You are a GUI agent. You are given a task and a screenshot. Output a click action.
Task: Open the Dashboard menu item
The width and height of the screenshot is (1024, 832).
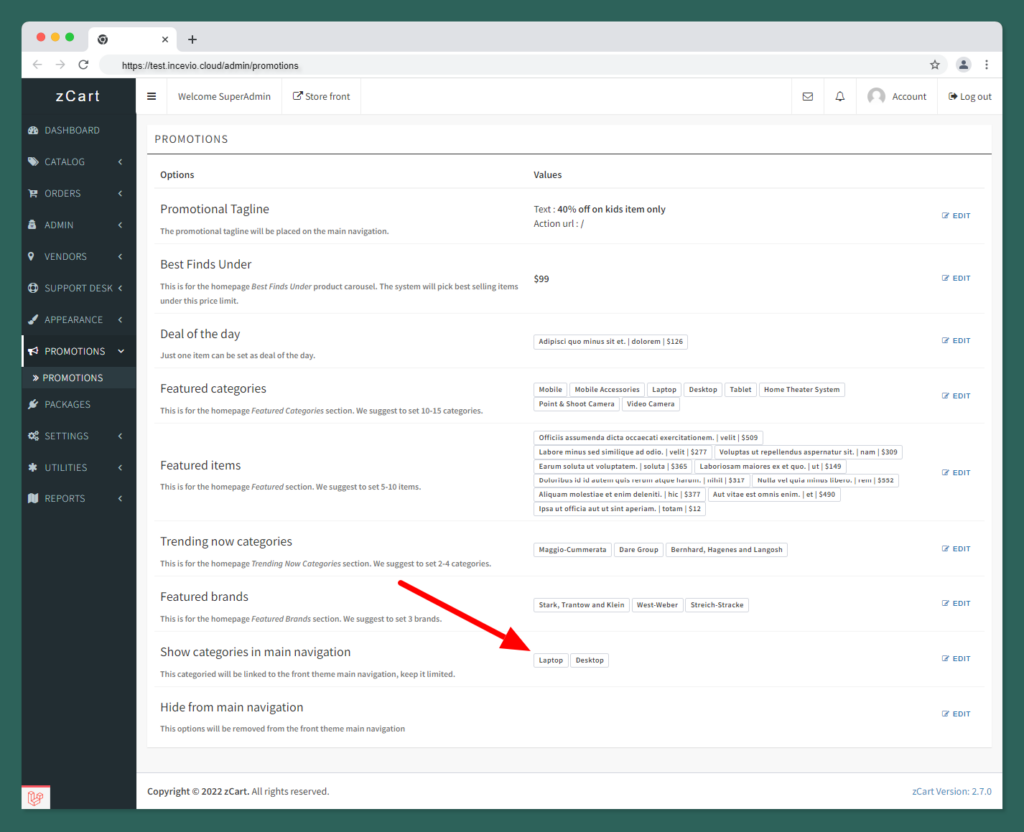71,130
